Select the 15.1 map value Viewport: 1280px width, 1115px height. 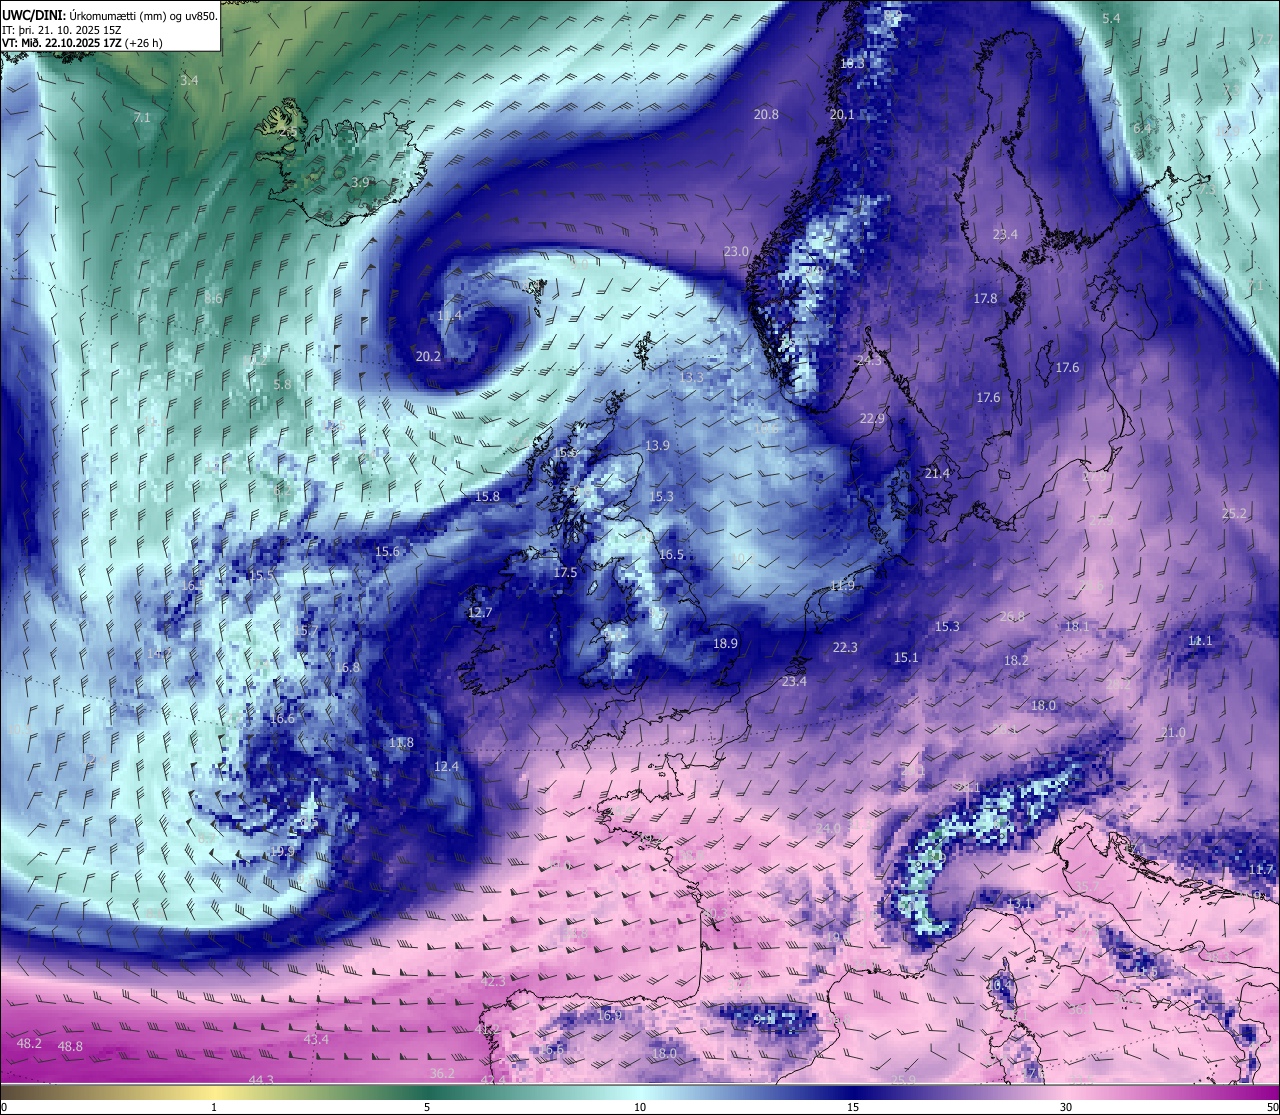click(906, 657)
